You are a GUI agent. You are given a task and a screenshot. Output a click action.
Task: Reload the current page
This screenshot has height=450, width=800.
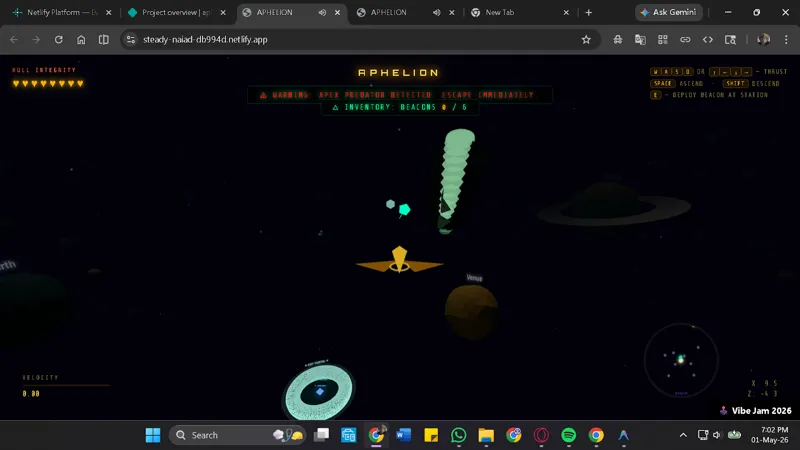pyautogui.click(x=59, y=39)
